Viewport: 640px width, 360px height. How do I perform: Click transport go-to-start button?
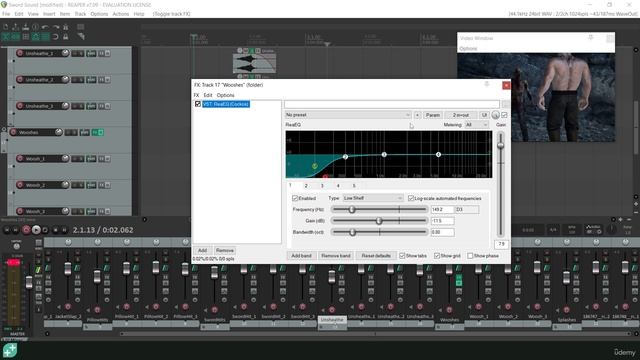click(7, 230)
